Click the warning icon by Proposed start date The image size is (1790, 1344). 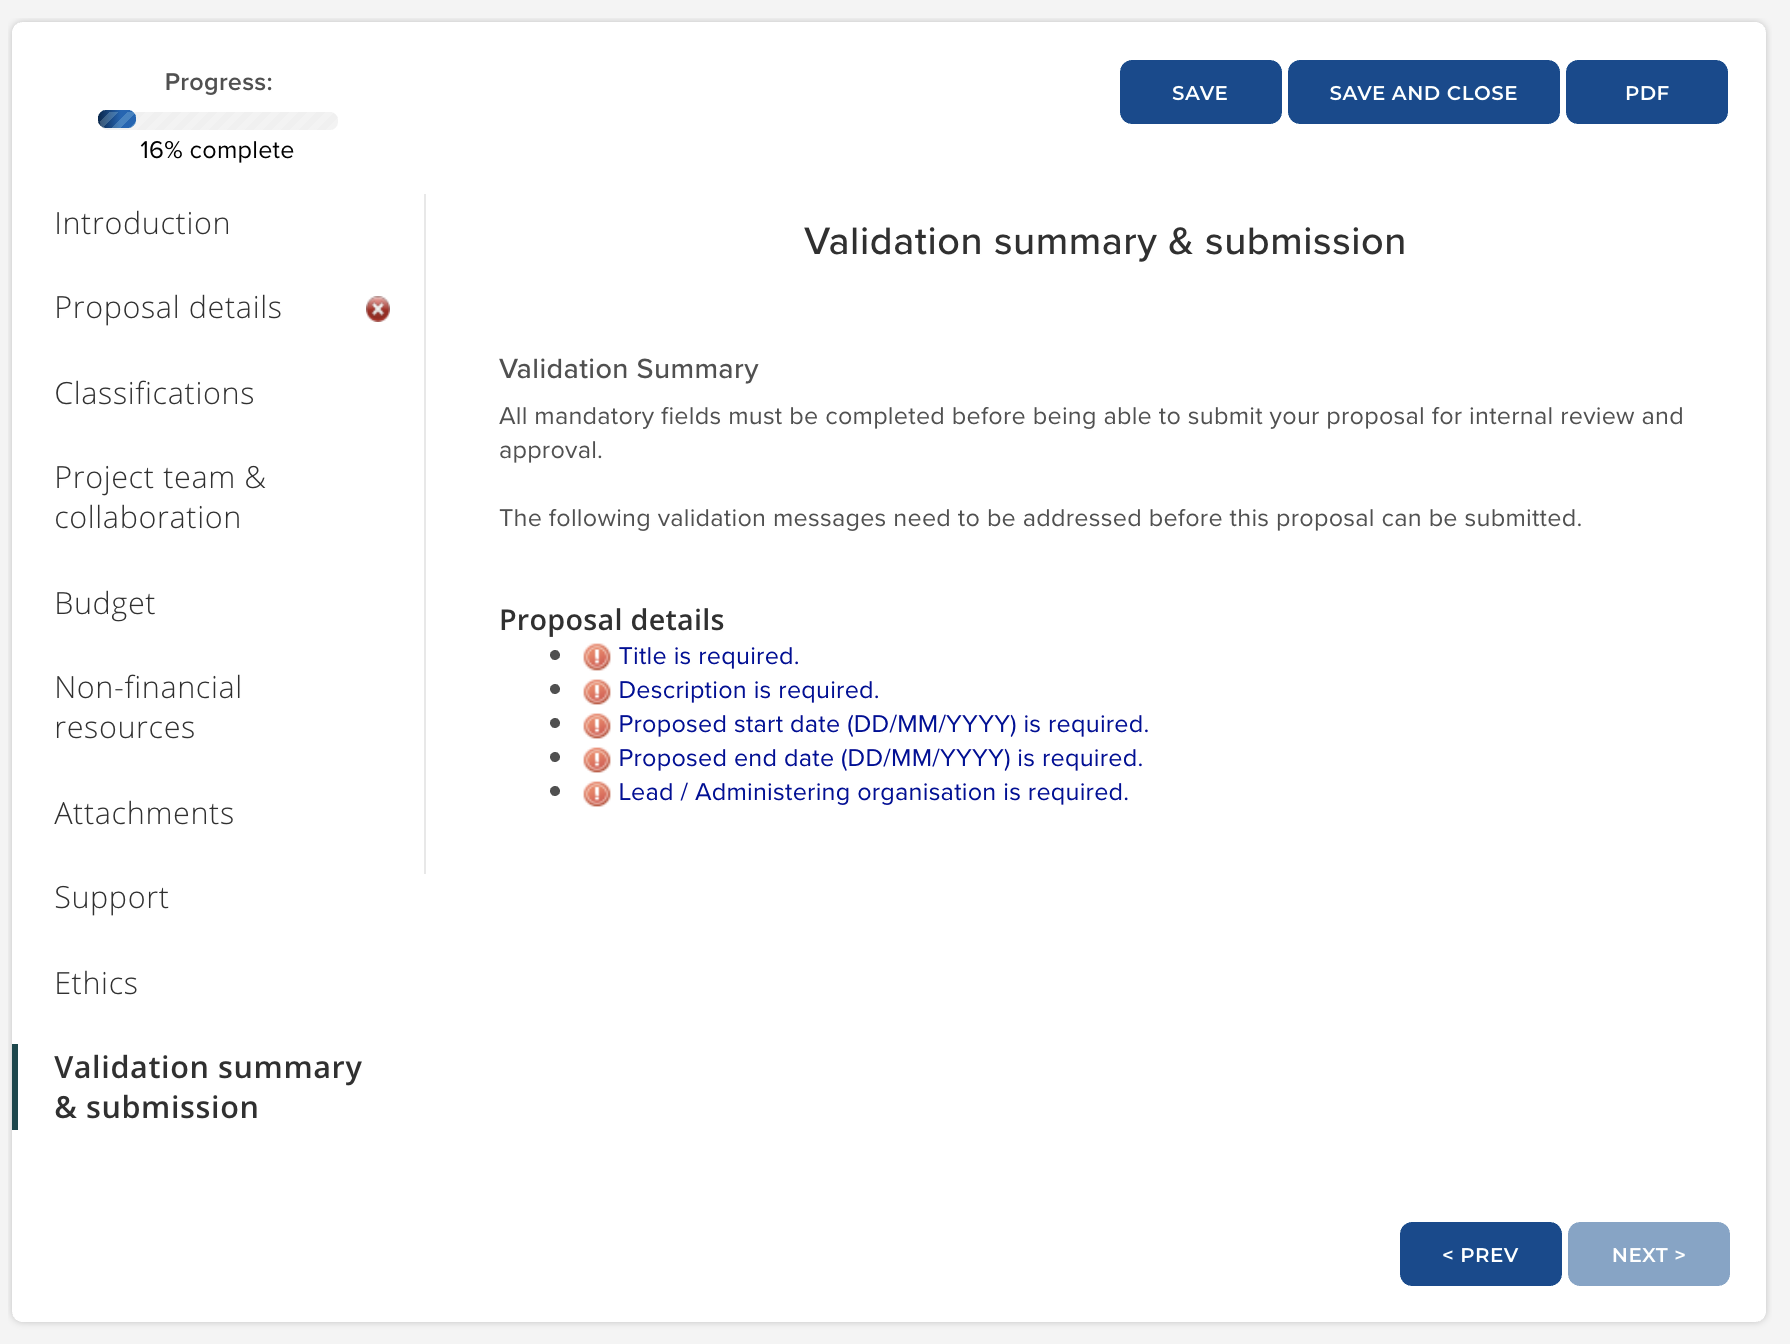[597, 725]
